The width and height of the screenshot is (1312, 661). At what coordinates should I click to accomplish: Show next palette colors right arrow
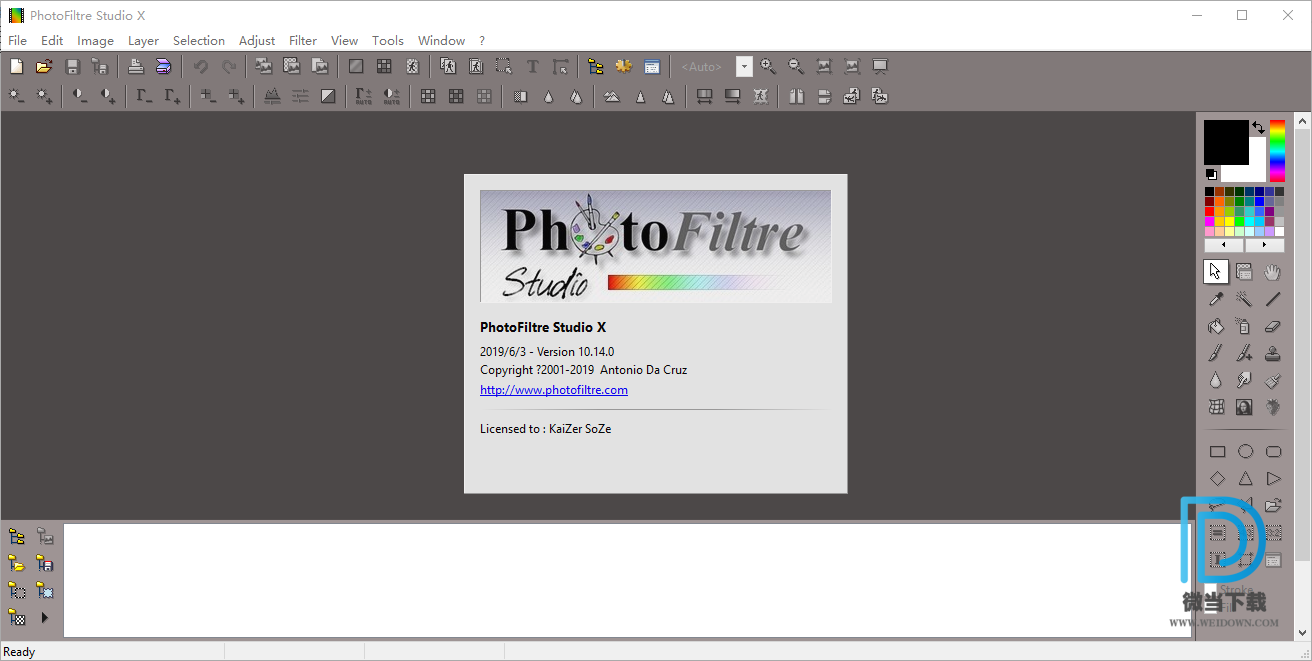click(1264, 245)
